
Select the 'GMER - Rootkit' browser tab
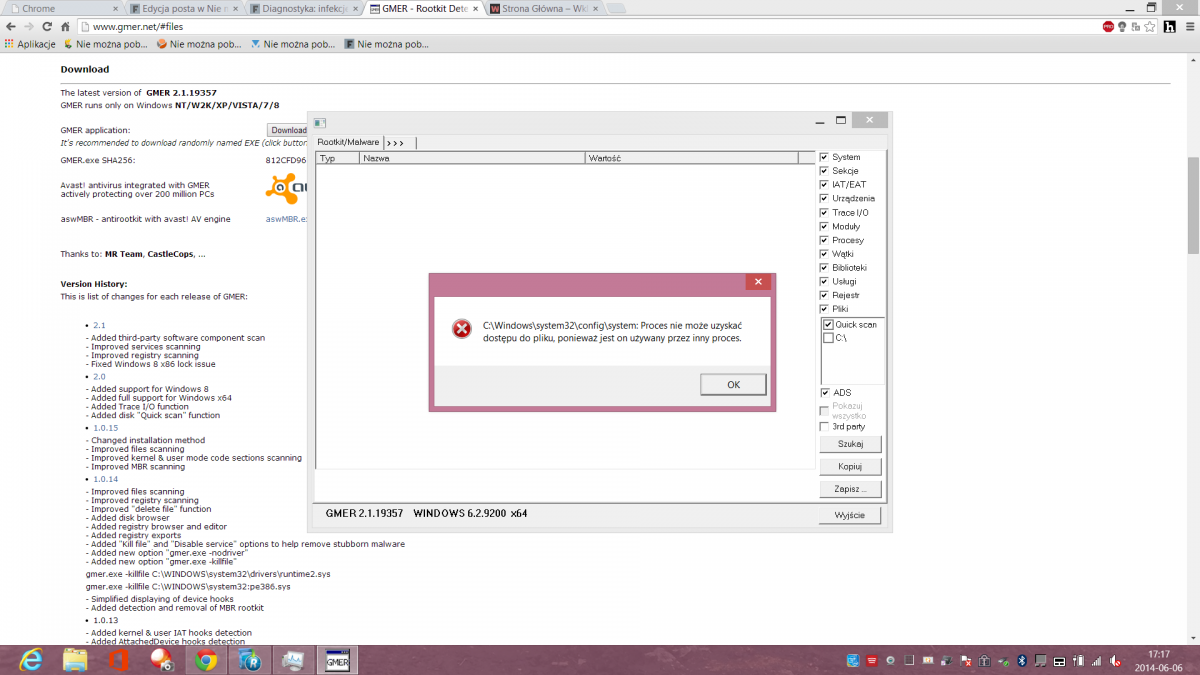(x=424, y=9)
